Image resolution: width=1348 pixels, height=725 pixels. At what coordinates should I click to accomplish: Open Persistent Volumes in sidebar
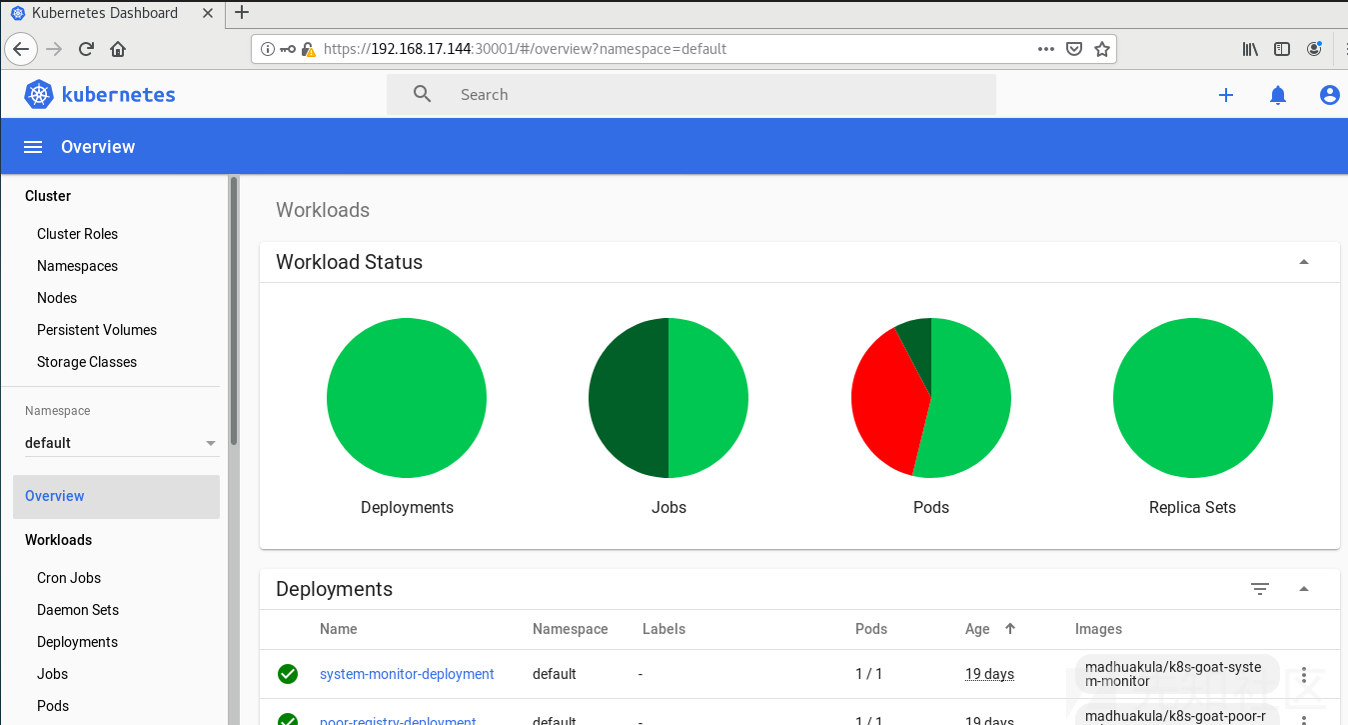pos(97,330)
